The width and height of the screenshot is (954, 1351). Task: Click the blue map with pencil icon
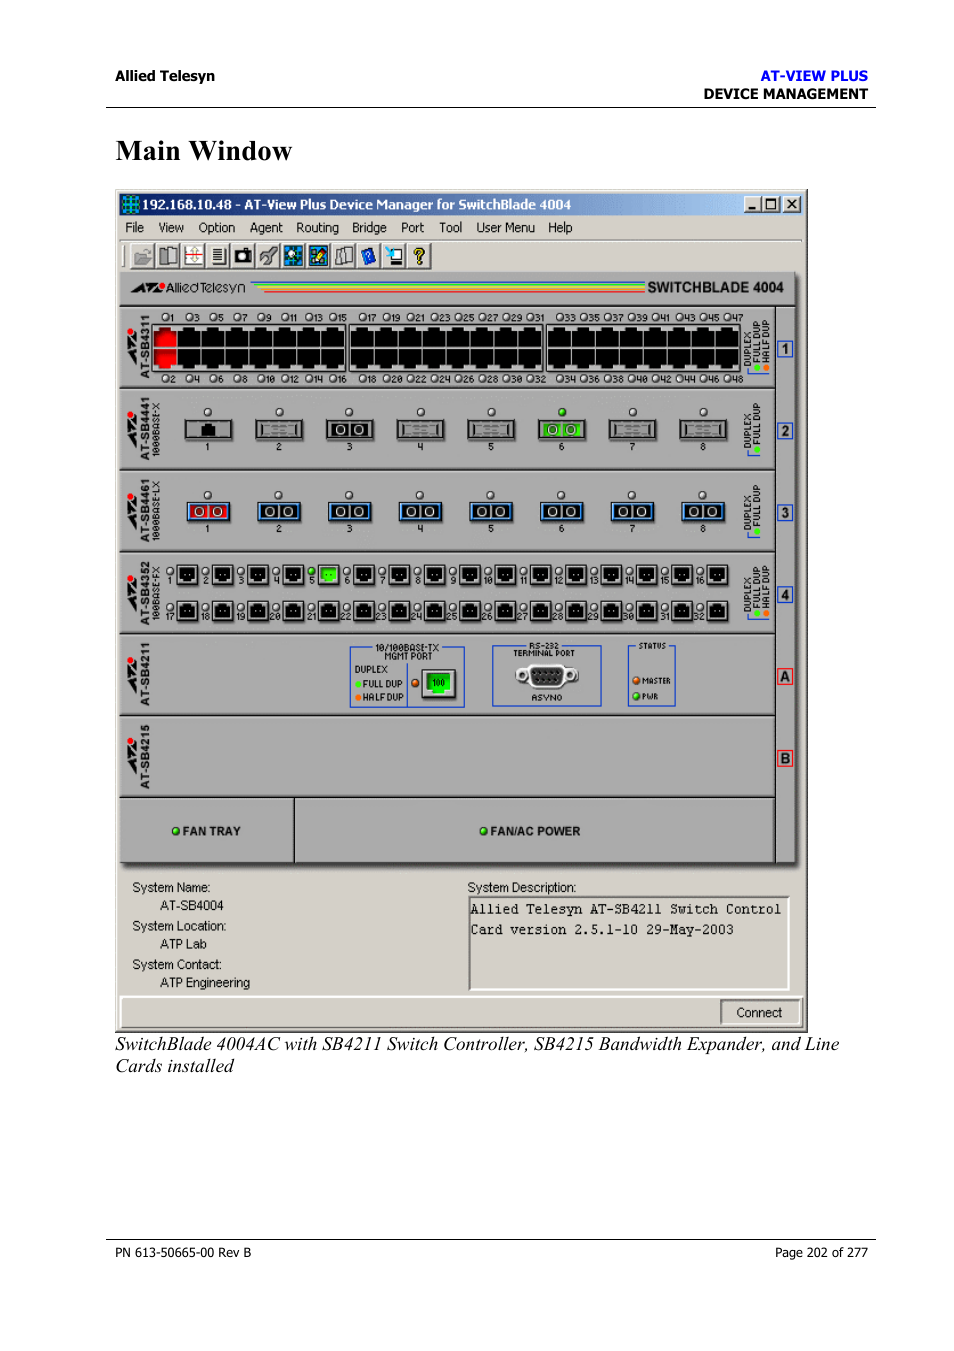coord(318,256)
